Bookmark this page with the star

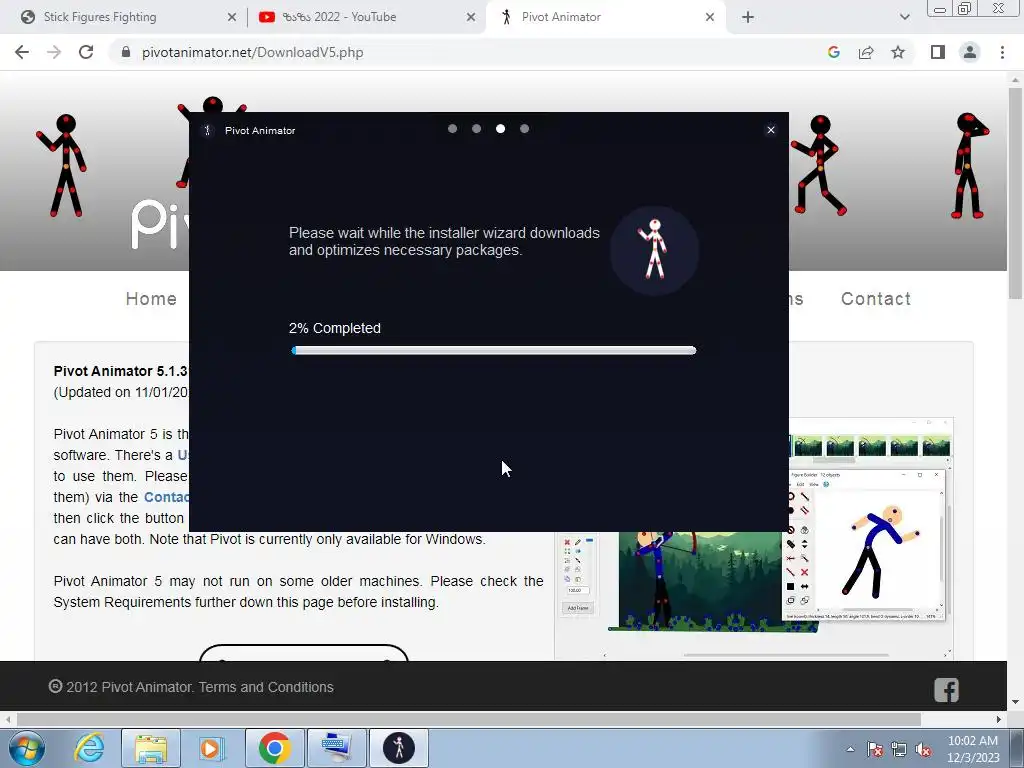tap(898, 52)
